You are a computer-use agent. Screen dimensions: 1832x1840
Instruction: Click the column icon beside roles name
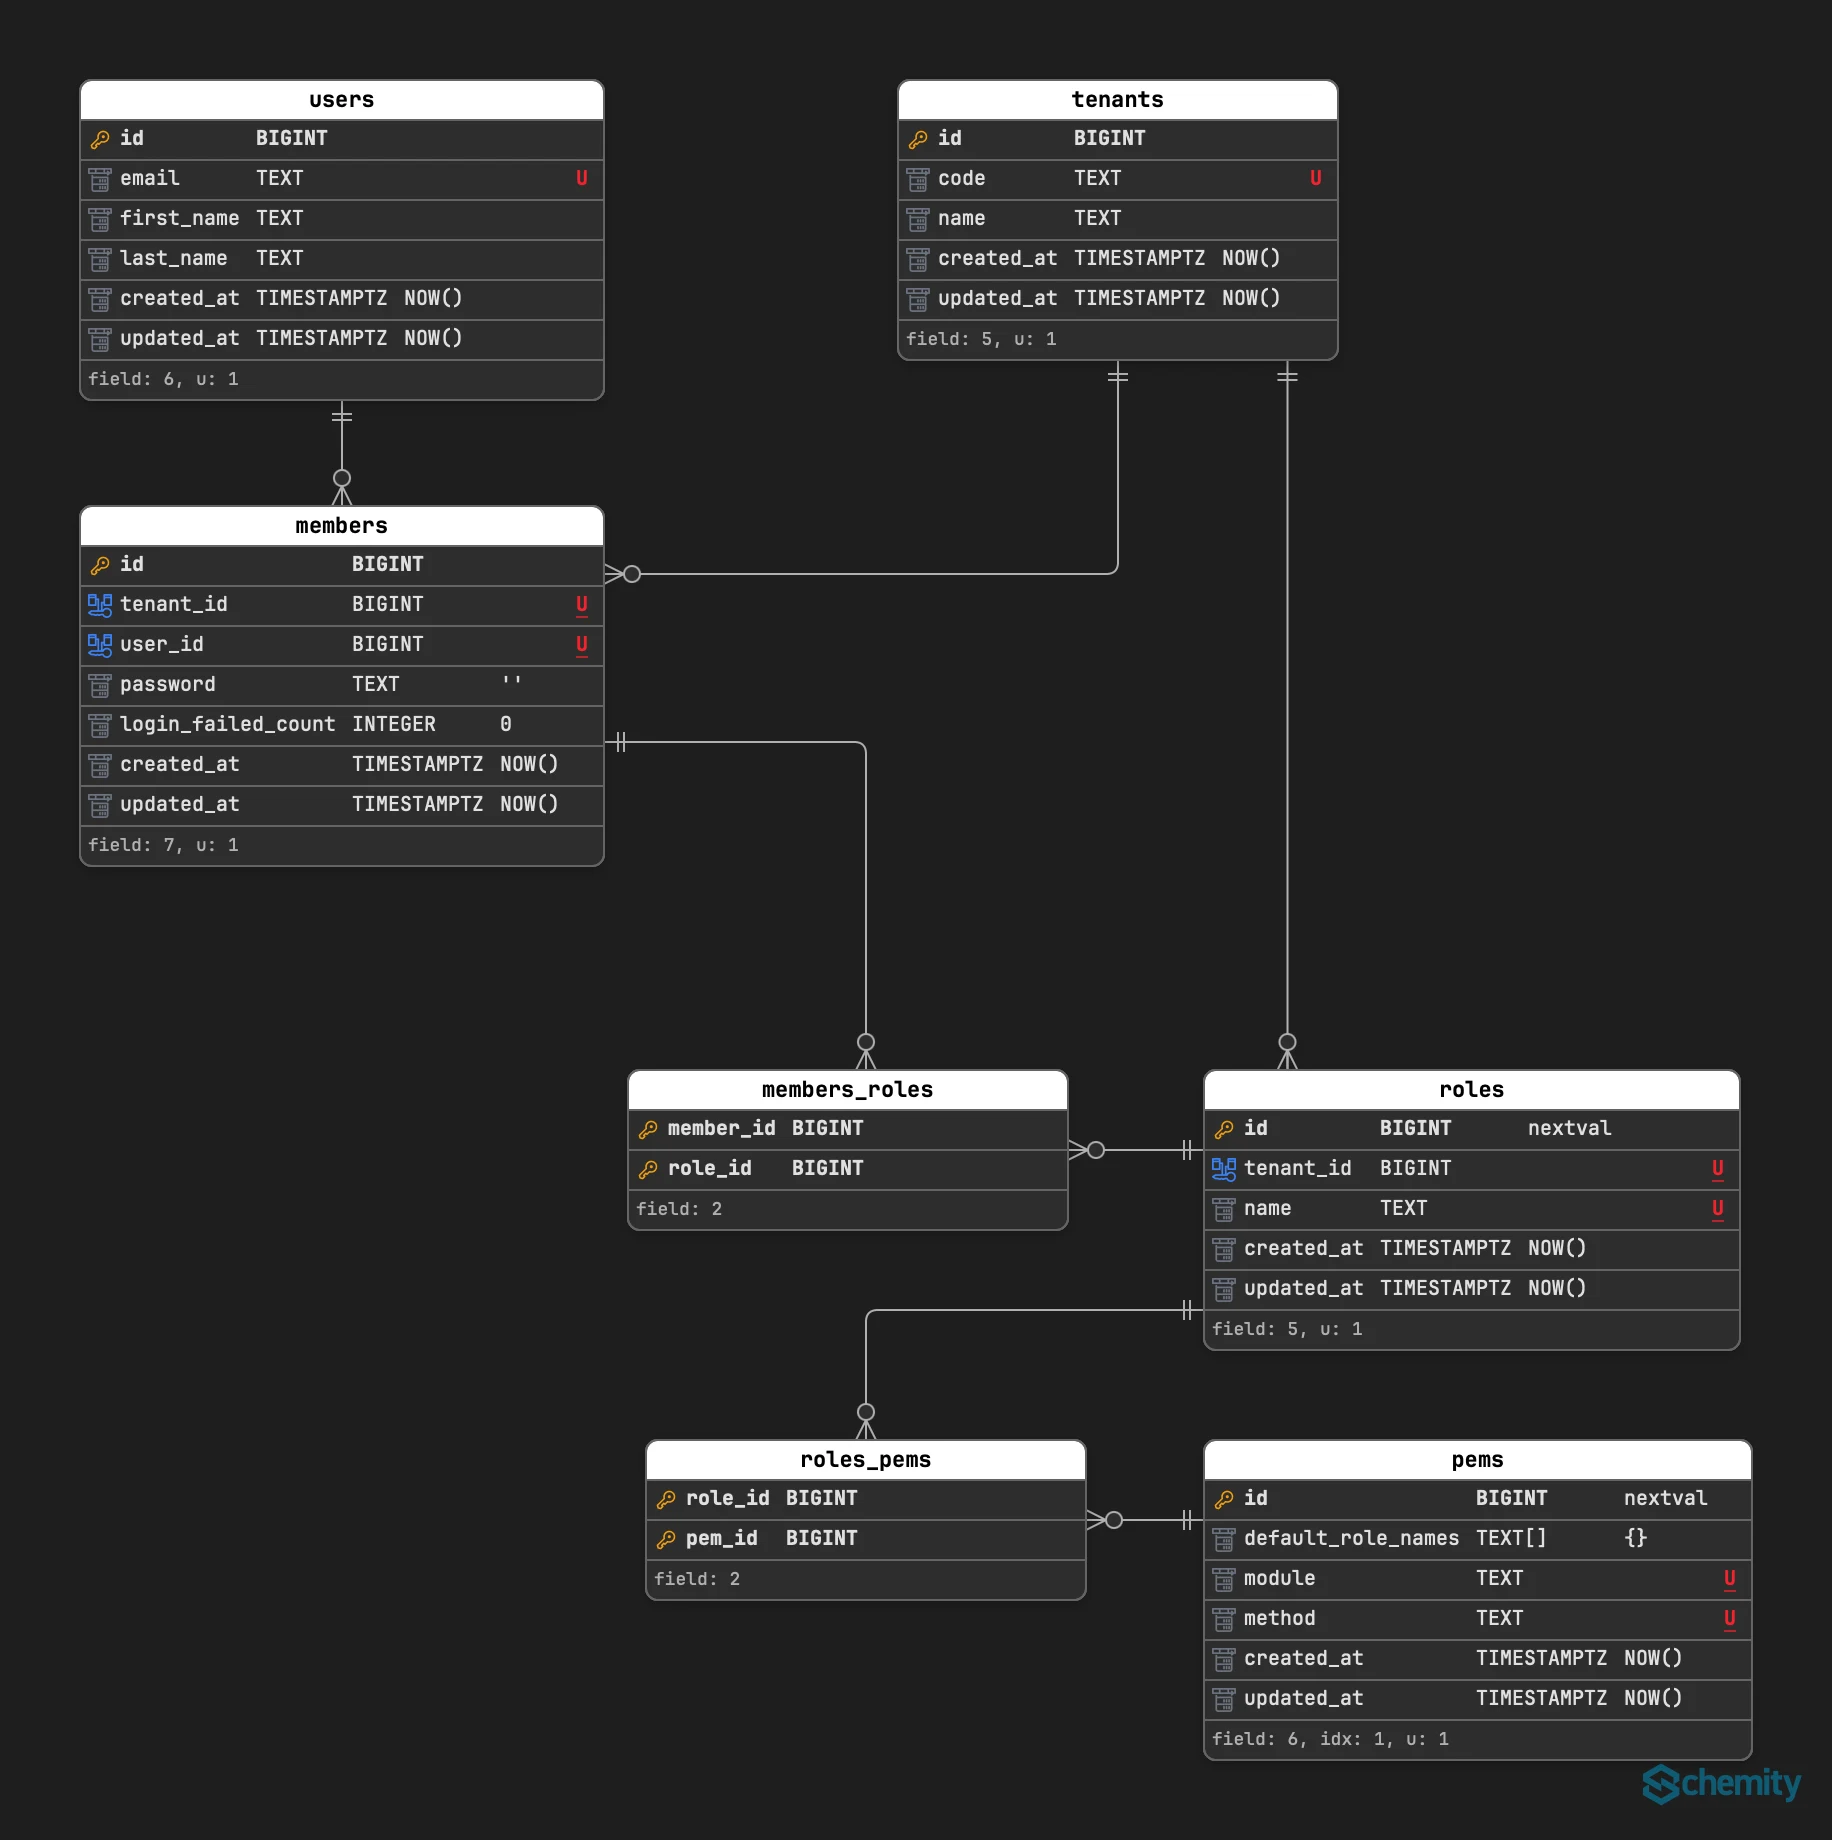1224,1209
